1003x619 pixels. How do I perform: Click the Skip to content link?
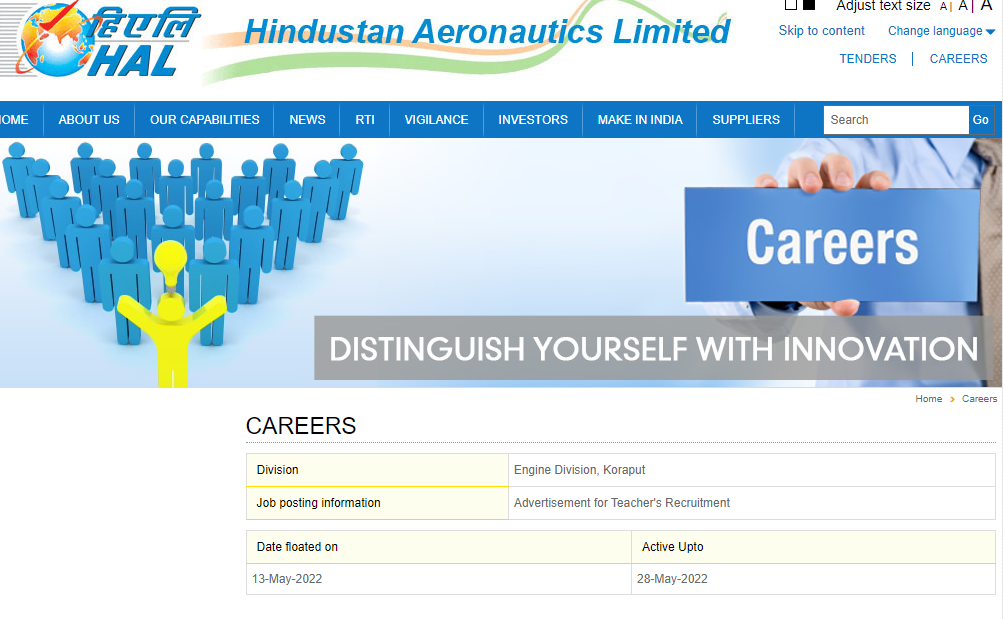(x=821, y=31)
